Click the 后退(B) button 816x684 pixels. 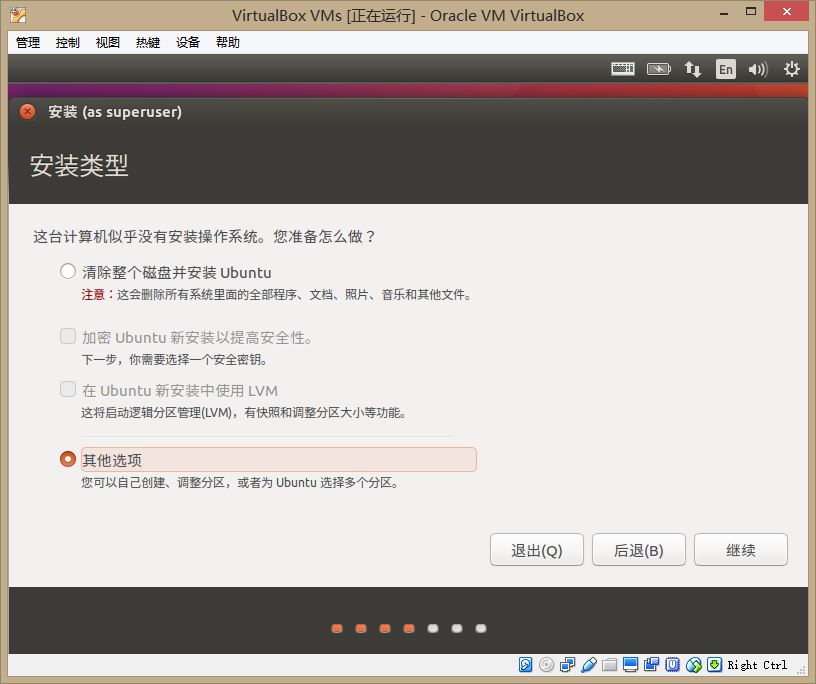[x=639, y=550]
